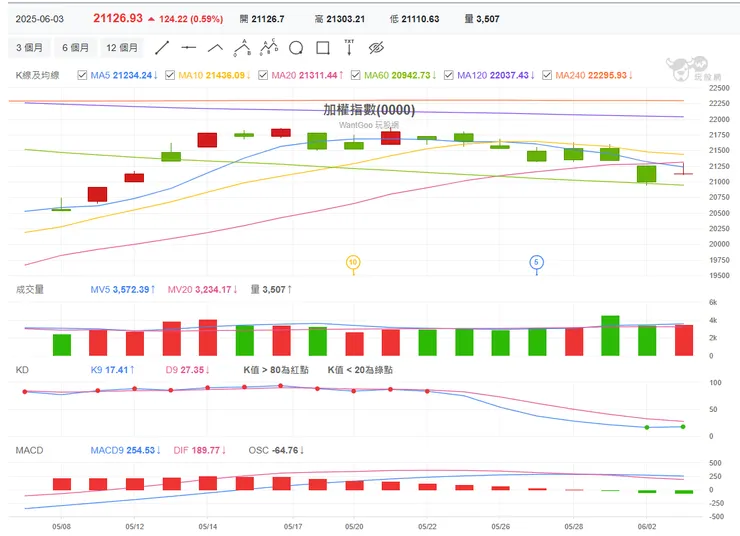Viewport: 740px width, 536px height.
Task: Switch chart range to 12 個月
Action: (x=122, y=48)
